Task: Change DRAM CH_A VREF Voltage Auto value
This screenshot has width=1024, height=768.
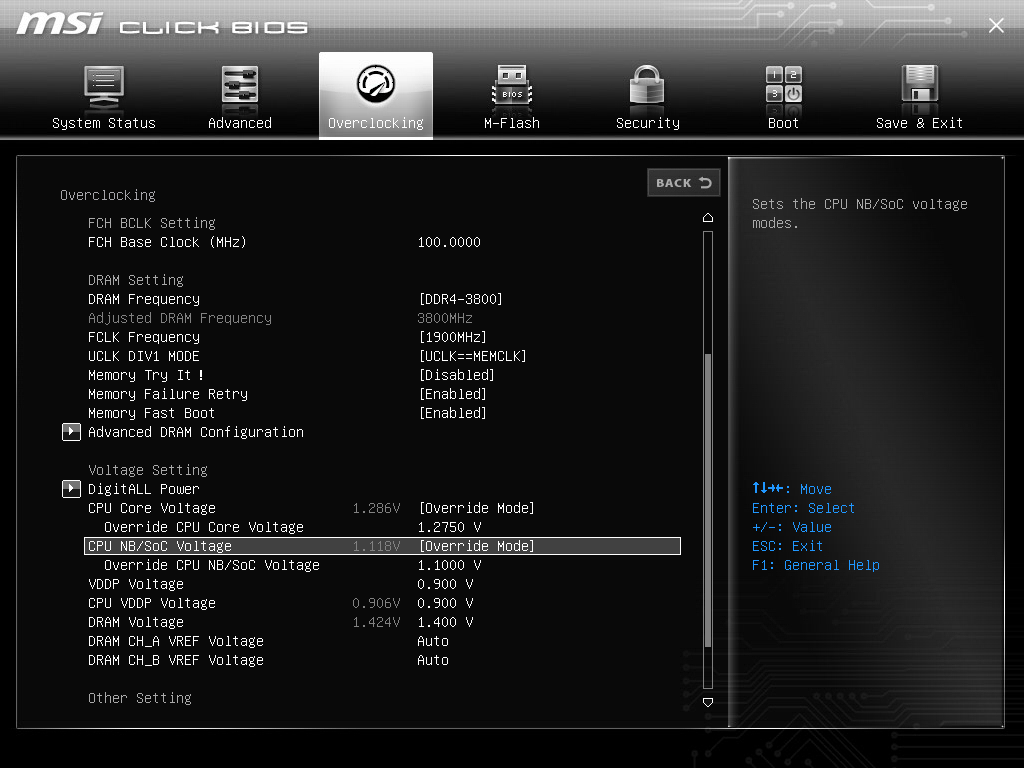Action: click(x=433, y=641)
